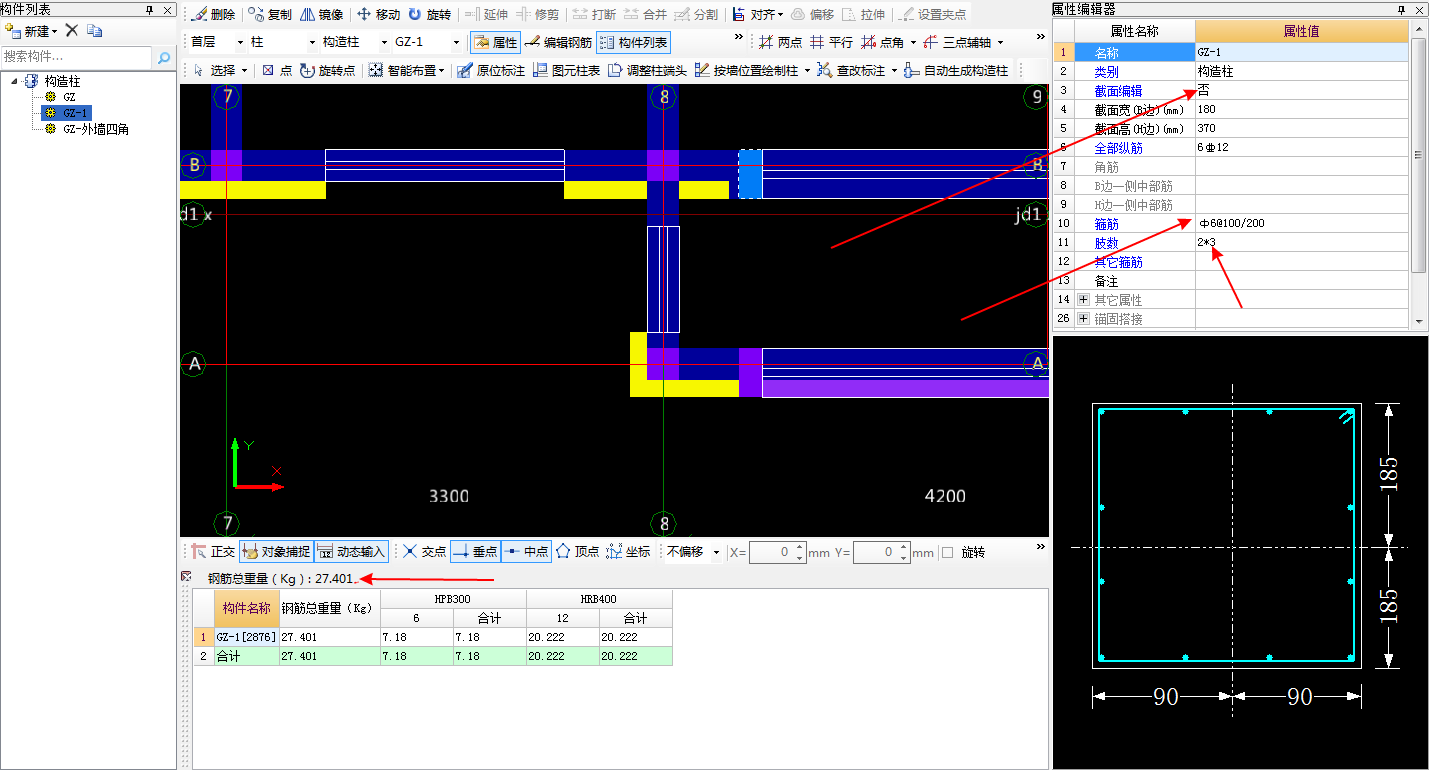Screen dimensions: 1429x770
Task: Click the 肢数 property name
Action: pos(1106,243)
